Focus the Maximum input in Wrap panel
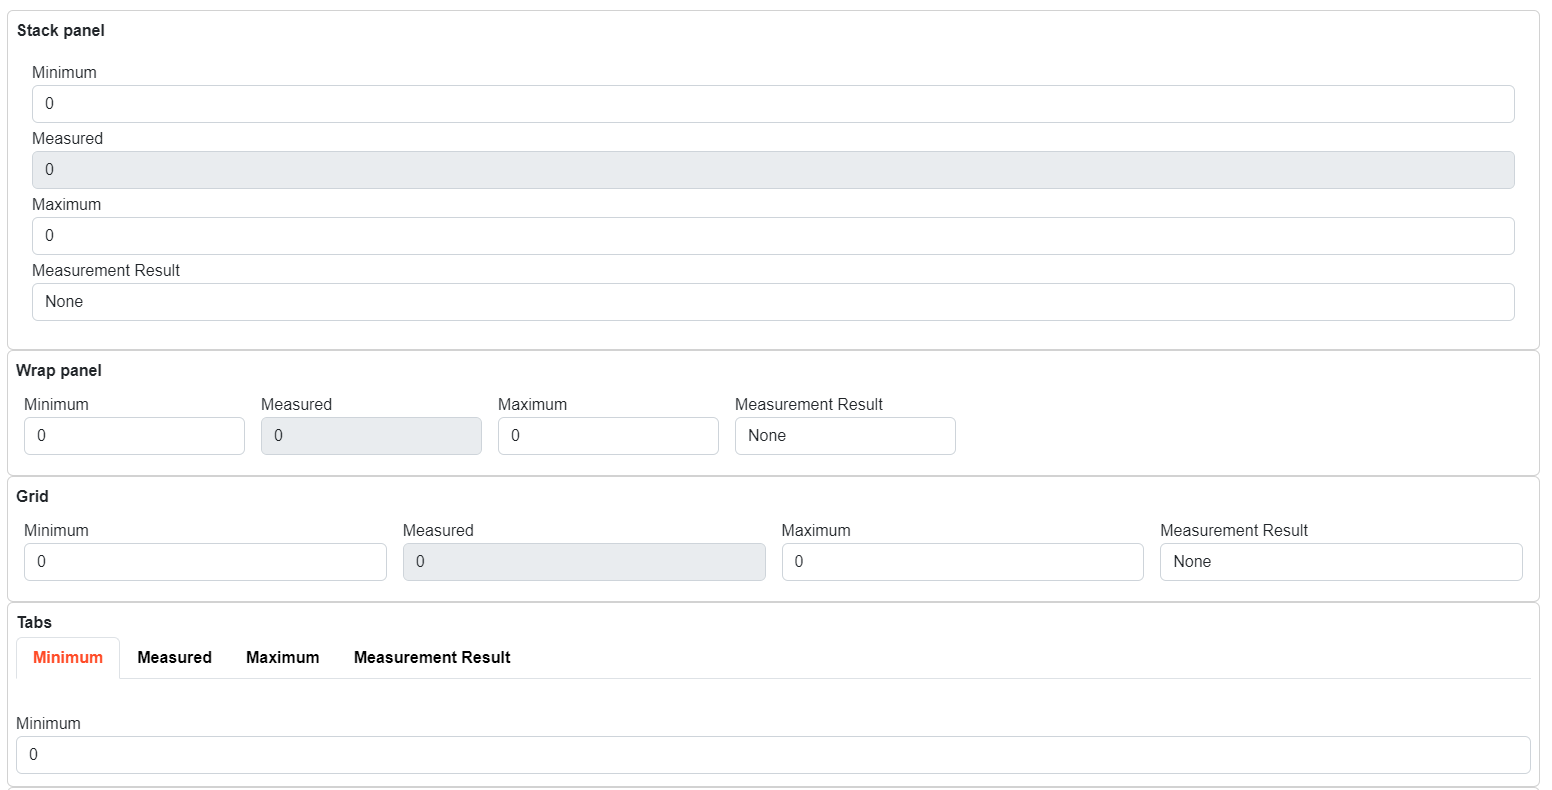Viewport: 1552px width, 790px height. pyautogui.click(x=608, y=436)
